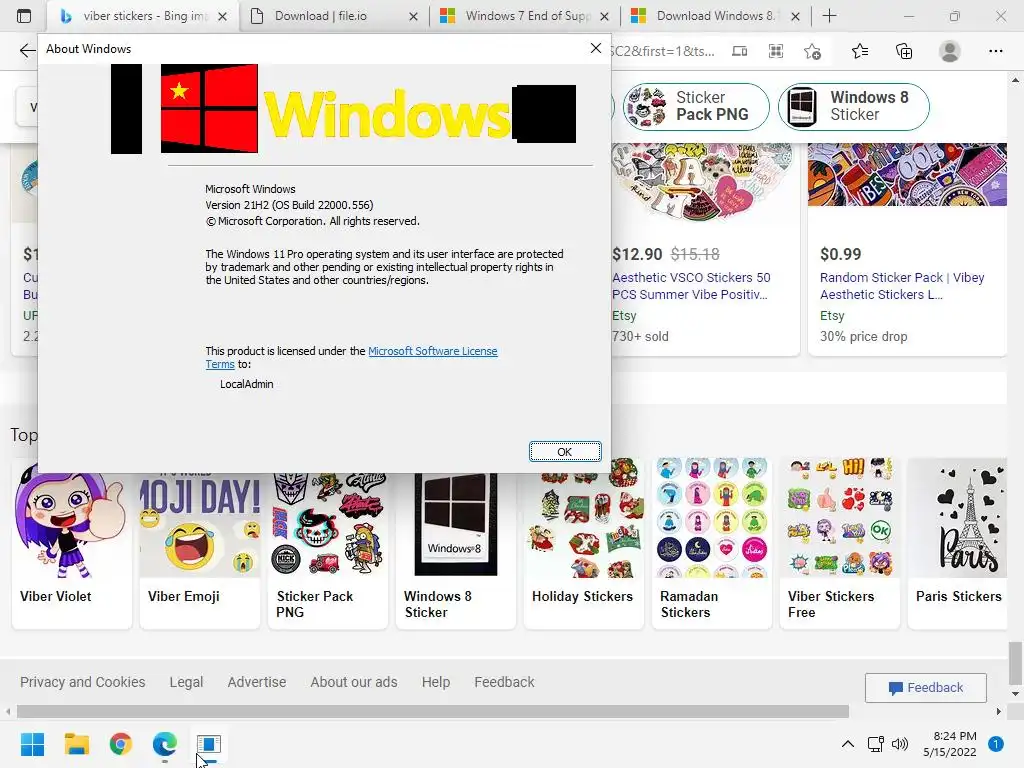Image resolution: width=1024 pixels, height=768 pixels.
Task: Click OK in About Windows dialog
Action: [x=565, y=451]
